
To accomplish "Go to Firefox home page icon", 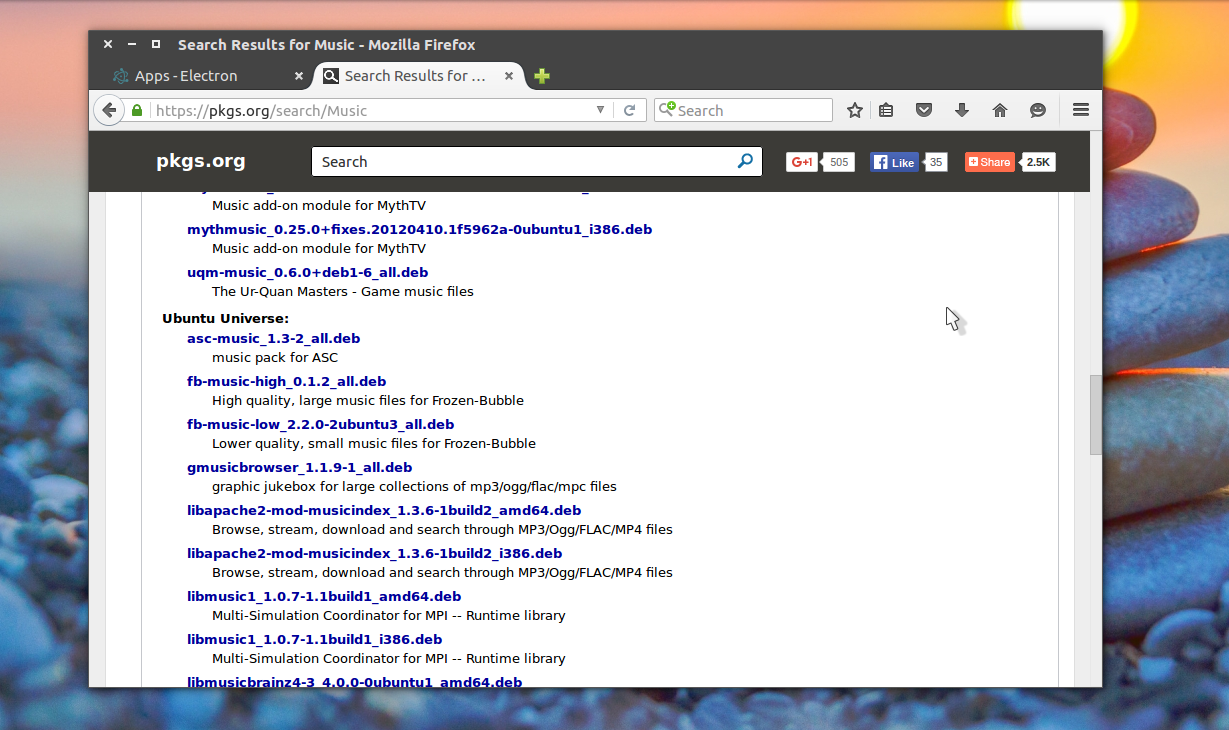I will 1000,110.
